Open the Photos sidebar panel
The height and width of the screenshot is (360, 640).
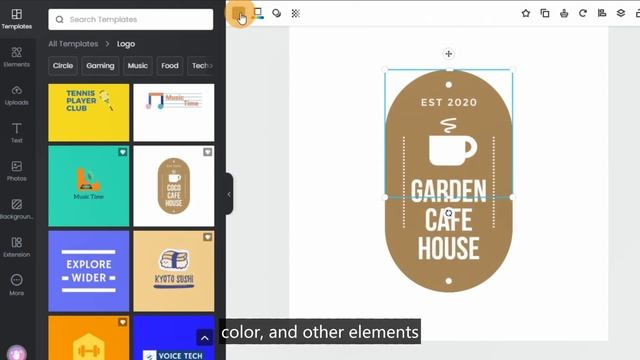pyautogui.click(x=16, y=171)
